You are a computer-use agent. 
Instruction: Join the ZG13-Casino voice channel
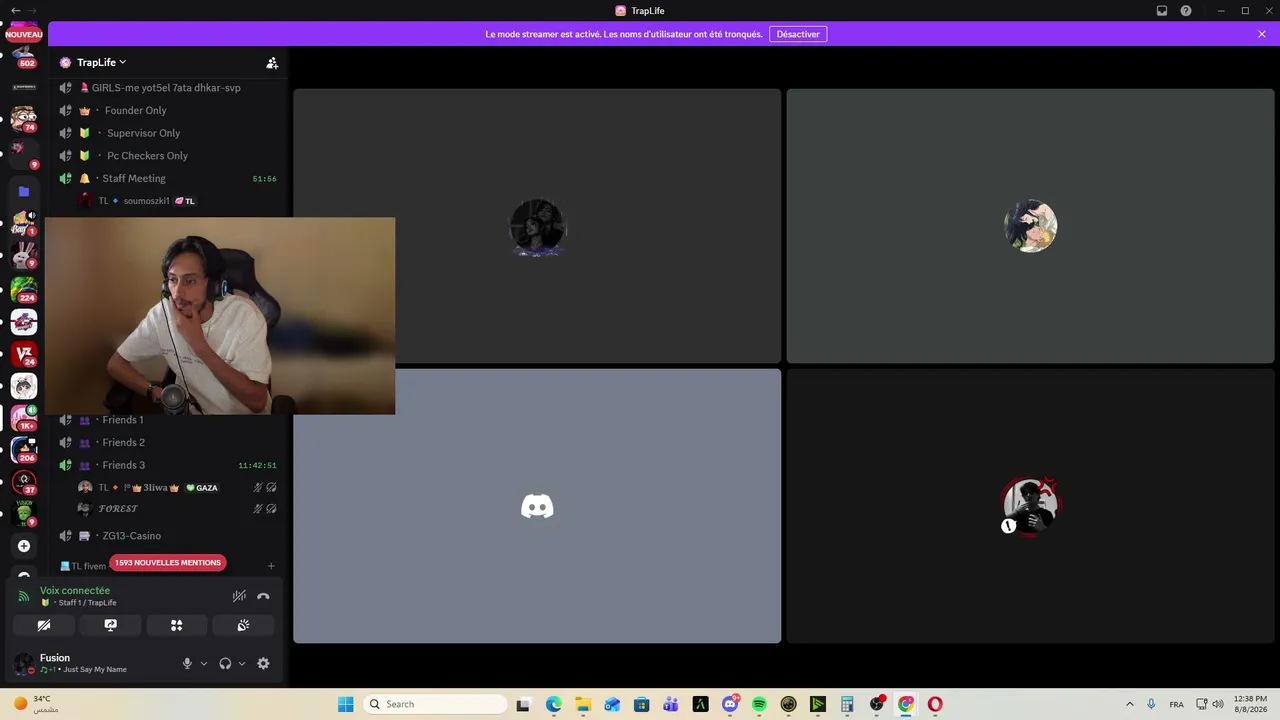point(166,536)
